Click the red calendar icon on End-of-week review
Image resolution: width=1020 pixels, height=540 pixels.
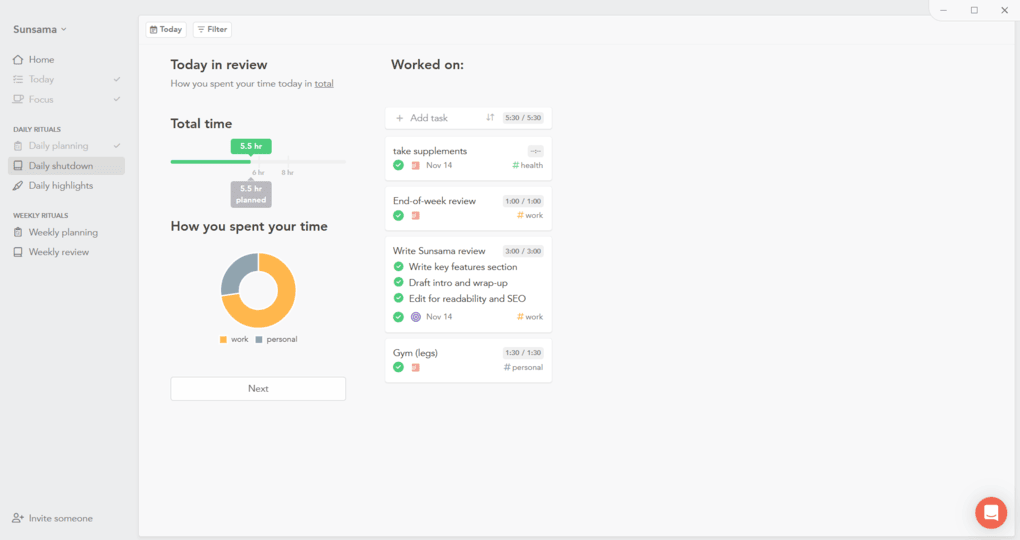416,215
